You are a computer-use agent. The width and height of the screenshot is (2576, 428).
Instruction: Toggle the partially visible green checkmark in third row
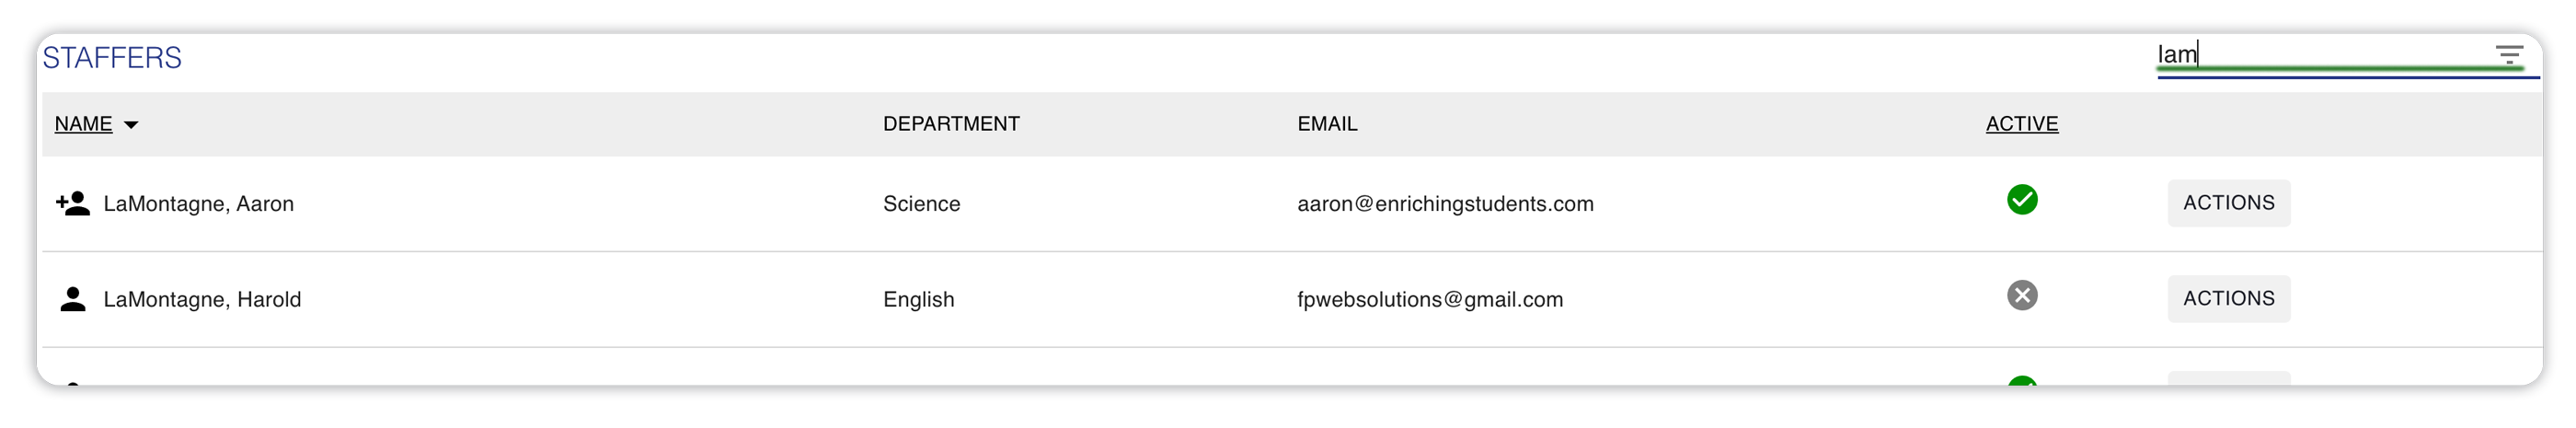coord(2022,381)
